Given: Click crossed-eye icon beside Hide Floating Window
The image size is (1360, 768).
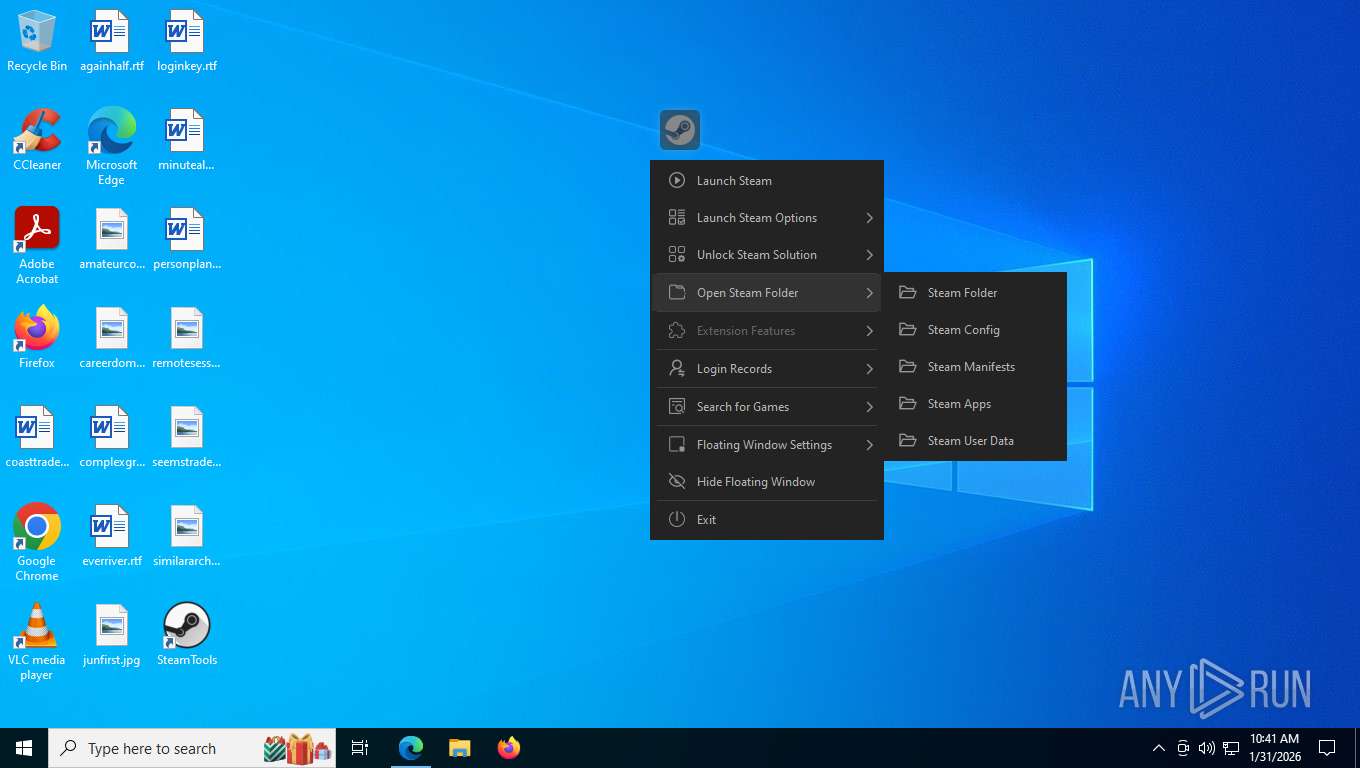Looking at the screenshot, I should pos(677,482).
